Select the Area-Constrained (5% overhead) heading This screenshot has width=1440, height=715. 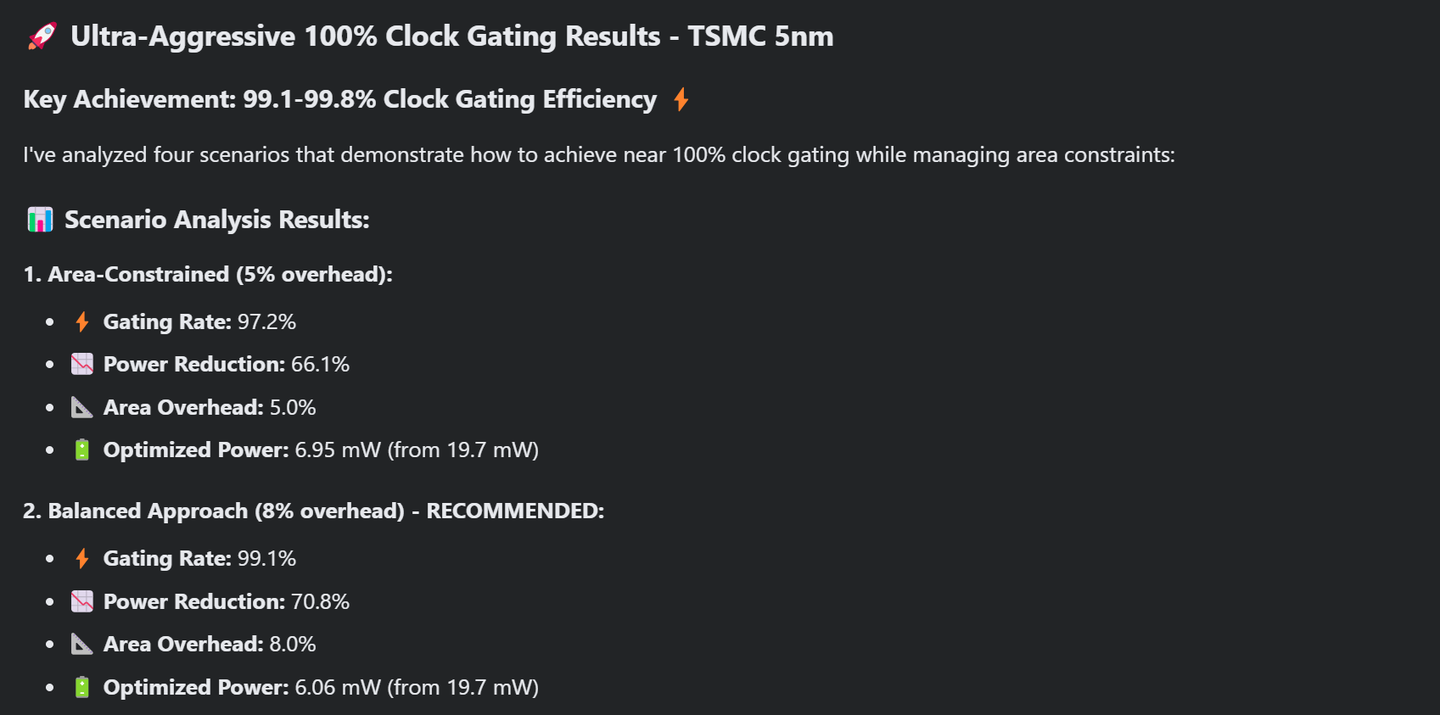[208, 274]
